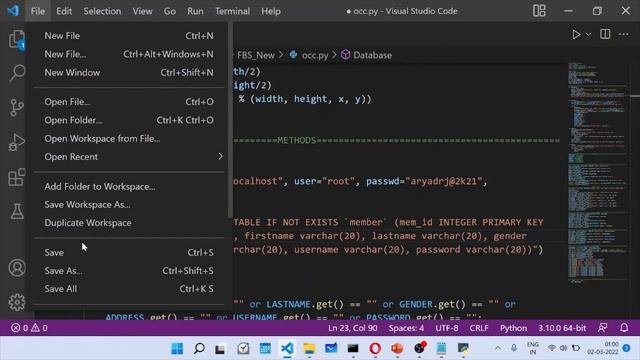Open the Explorer view in activity bar
Image resolution: width=640 pixels, height=360 pixels.
[17, 39]
